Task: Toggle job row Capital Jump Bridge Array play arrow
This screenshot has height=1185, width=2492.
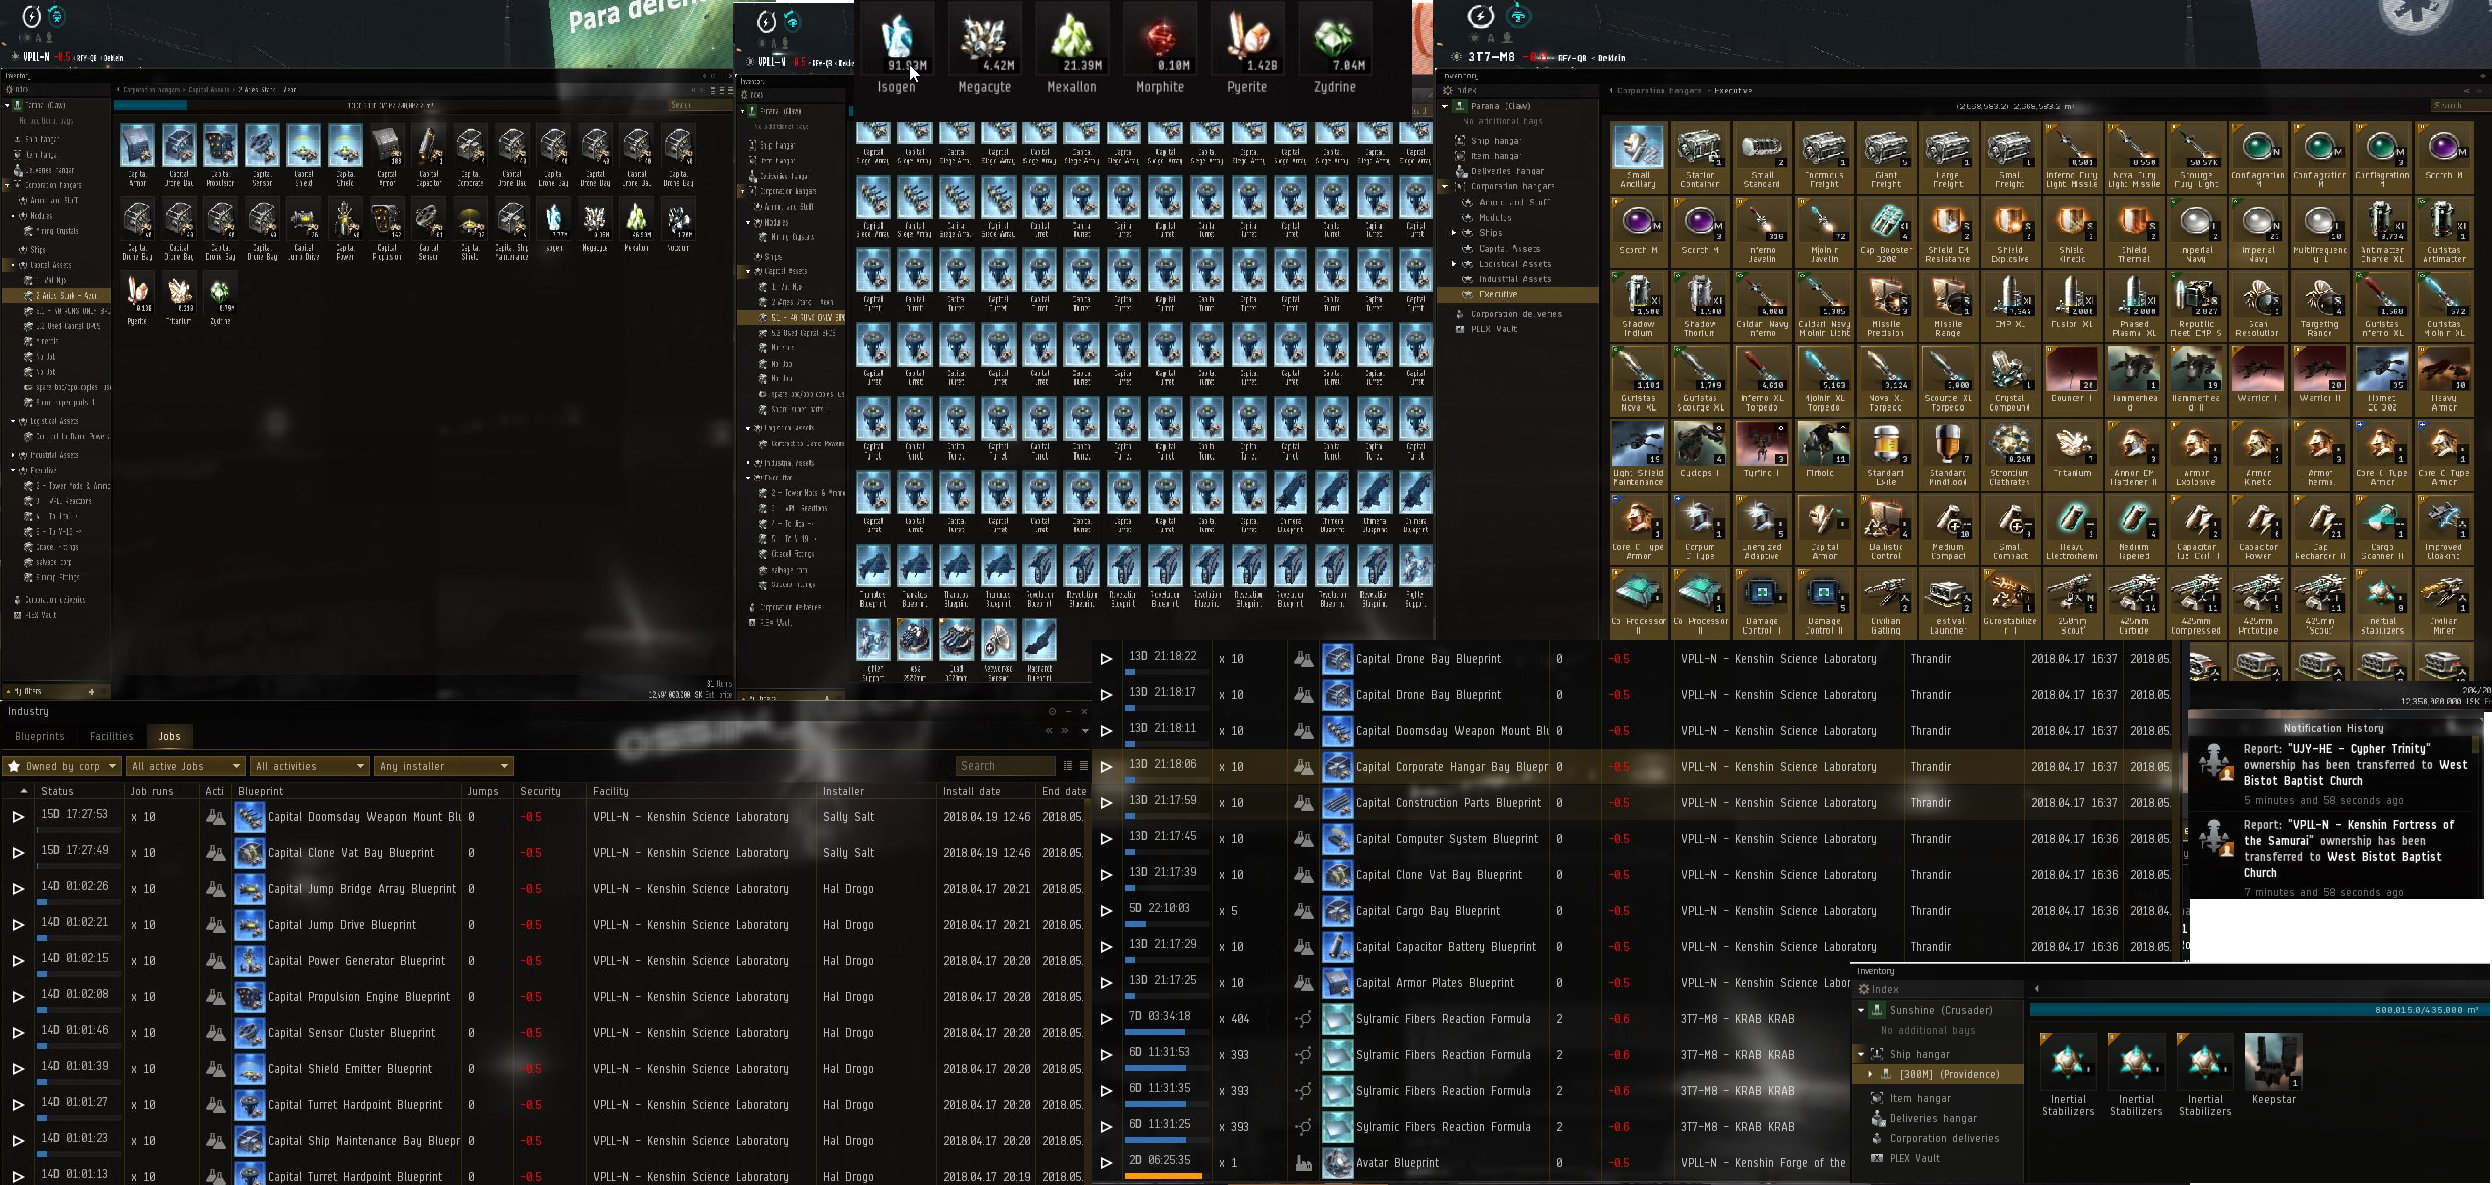Action: tap(18, 889)
